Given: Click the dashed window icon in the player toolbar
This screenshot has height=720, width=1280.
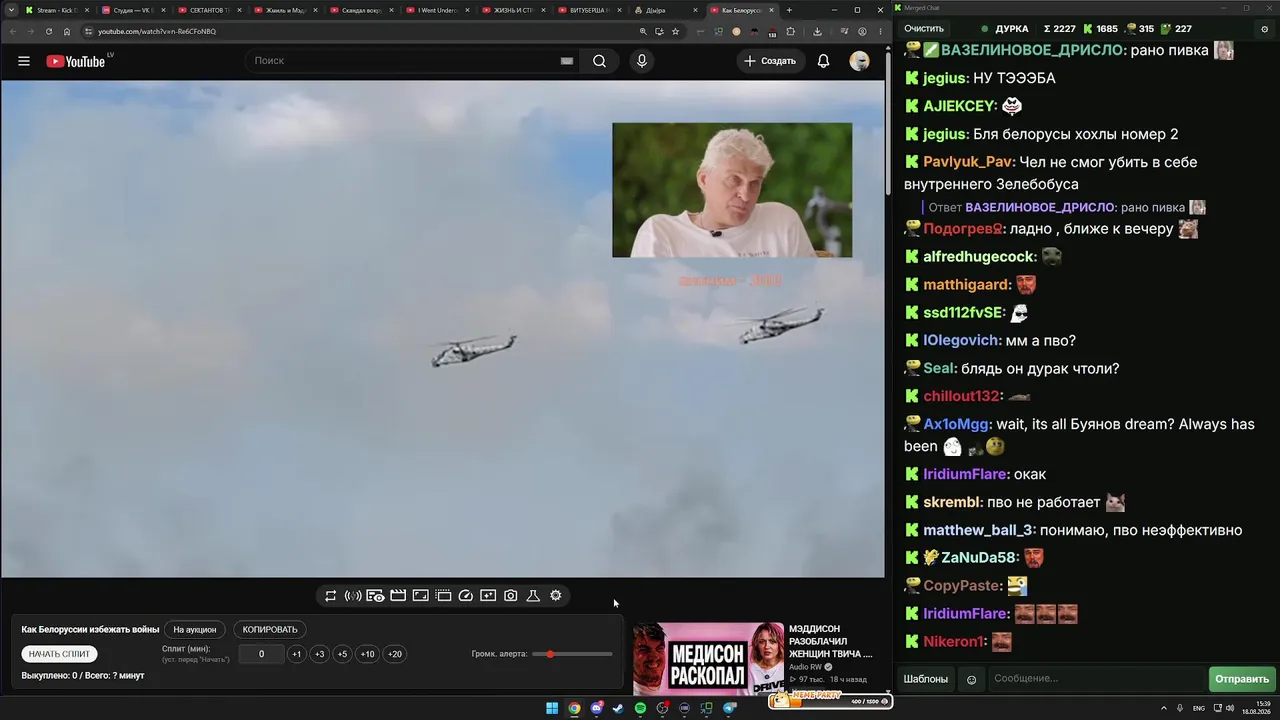Looking at the screenshot, I should pyautogui.click(x=443, y=596).
